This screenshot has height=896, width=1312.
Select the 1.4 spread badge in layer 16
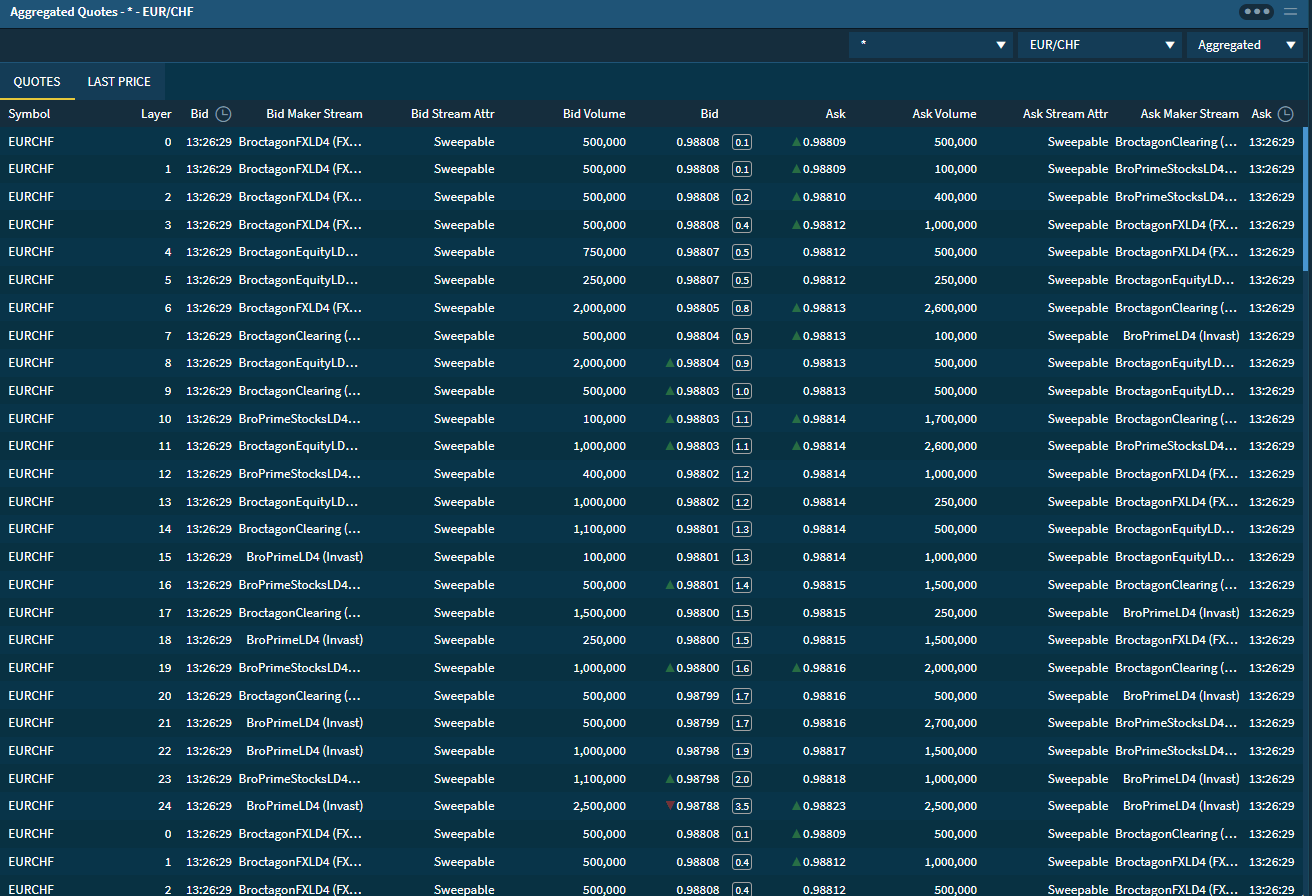(x=742, y=585)
